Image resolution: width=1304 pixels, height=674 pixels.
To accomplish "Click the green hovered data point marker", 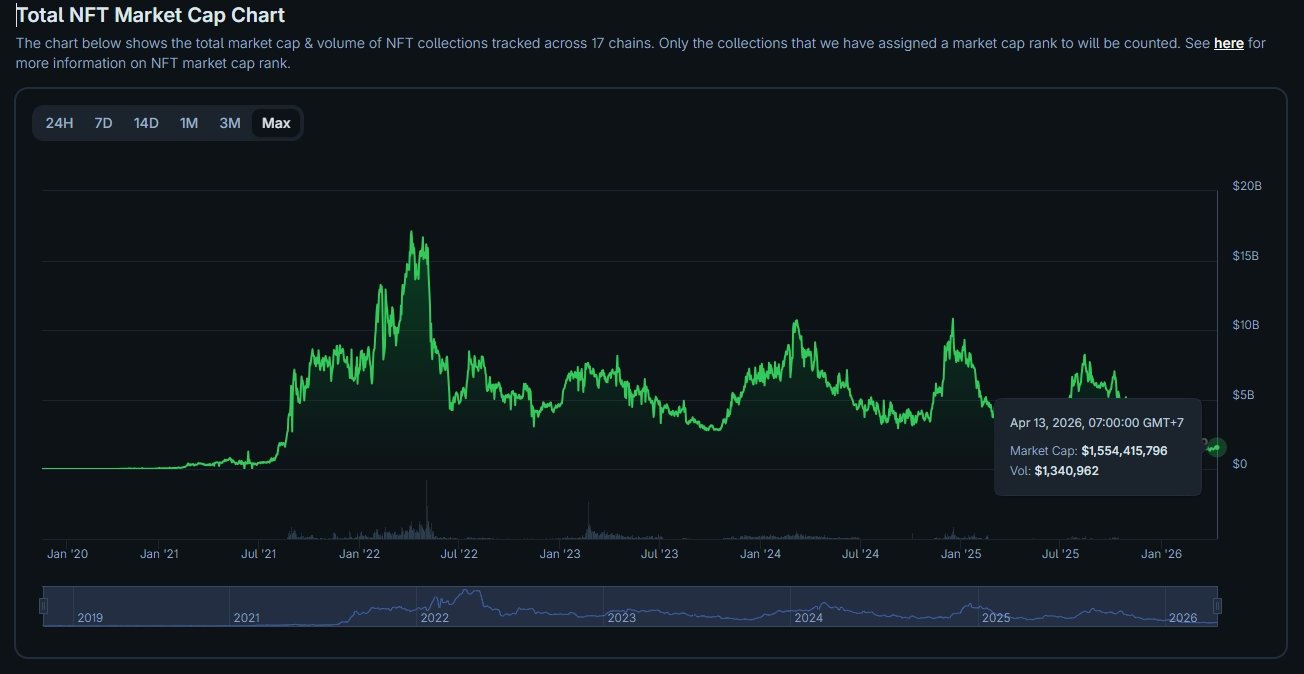I will coord(1217,447).
